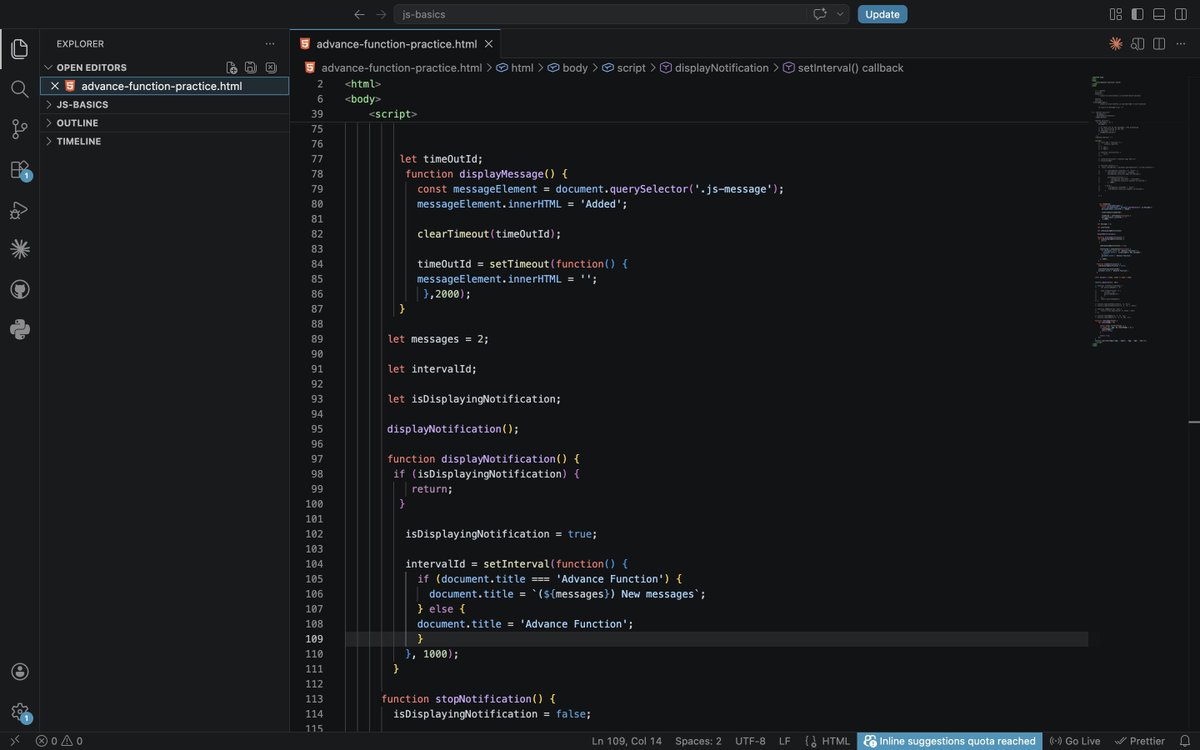Click the HTML language mode selector

click(x=836, y=741)
